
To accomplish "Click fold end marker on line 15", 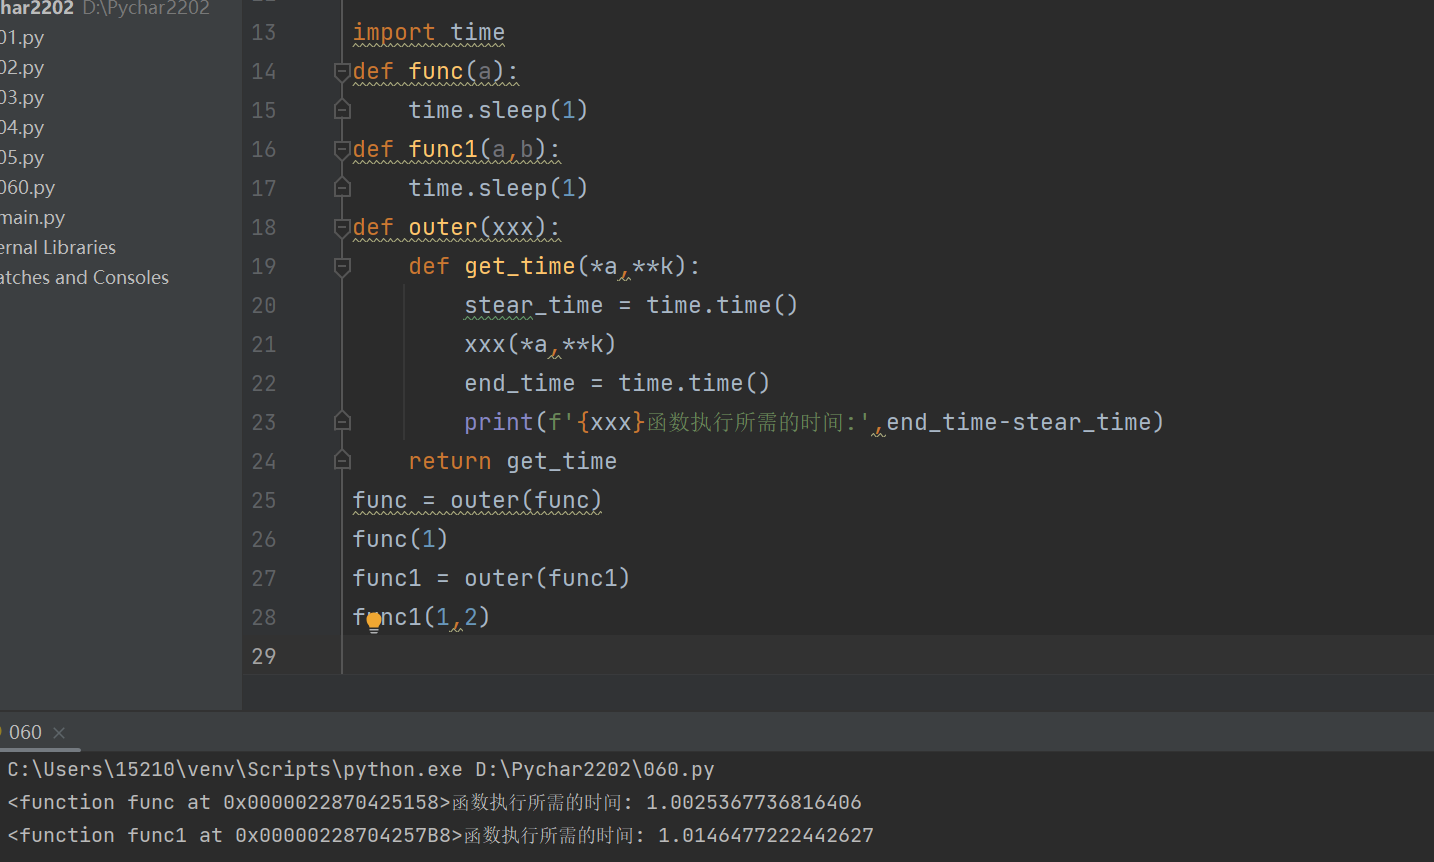I will coord(342,110).
